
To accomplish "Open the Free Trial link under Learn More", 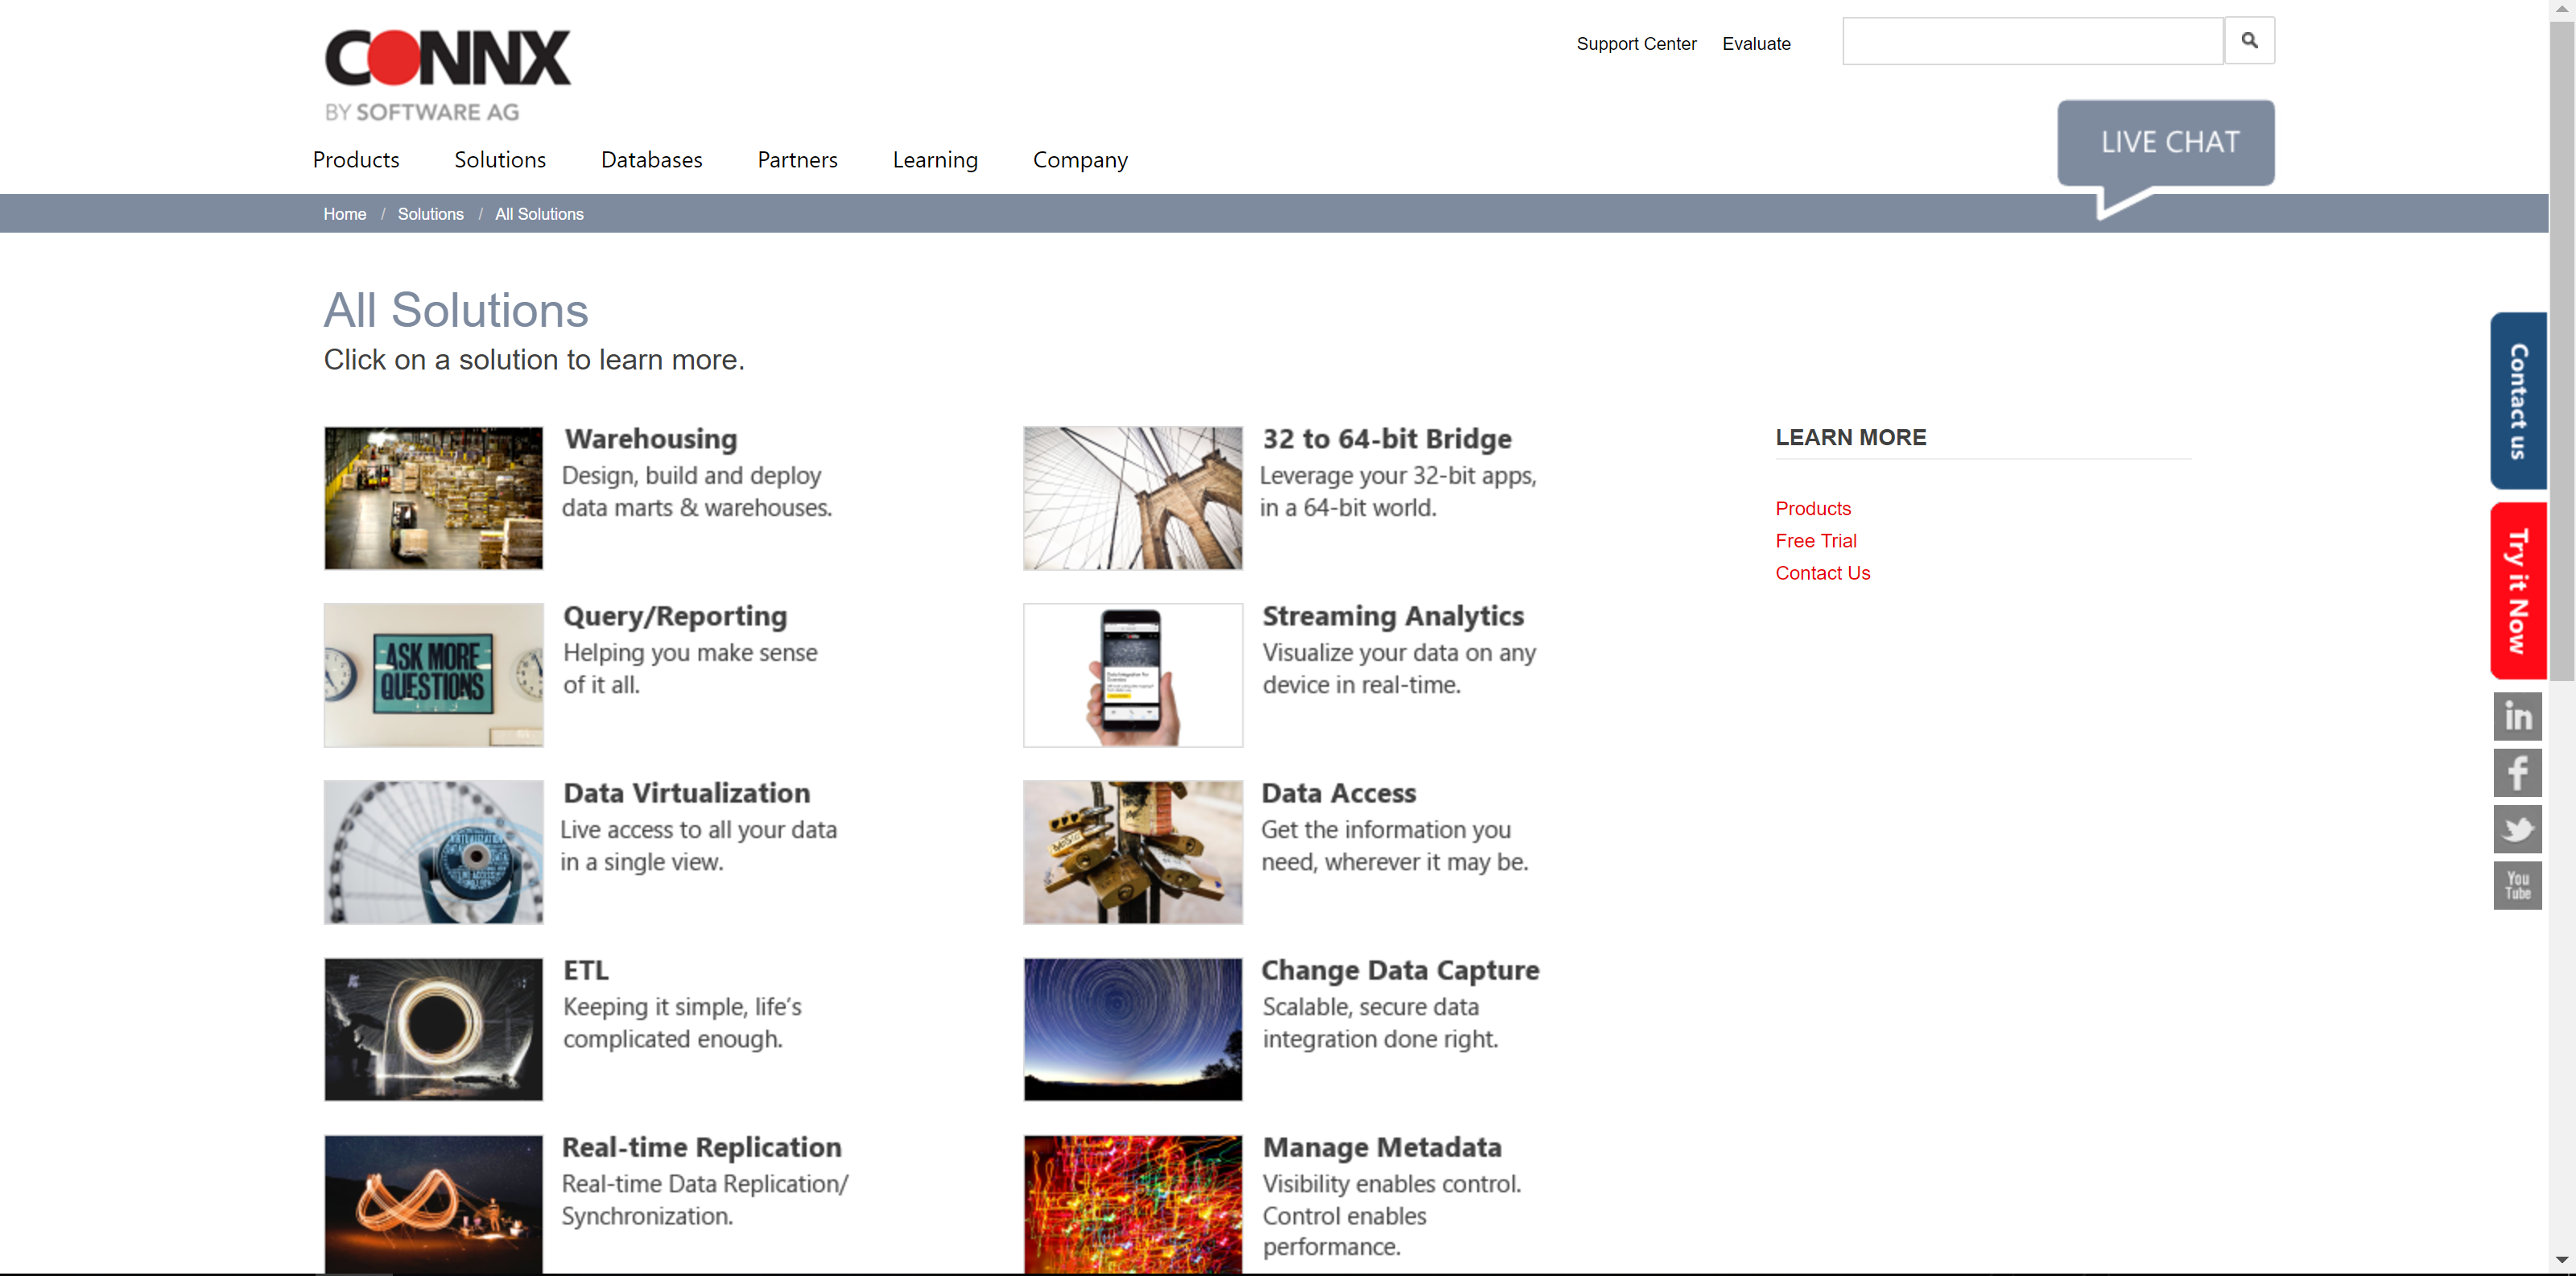I will [x=1815, y=541].
